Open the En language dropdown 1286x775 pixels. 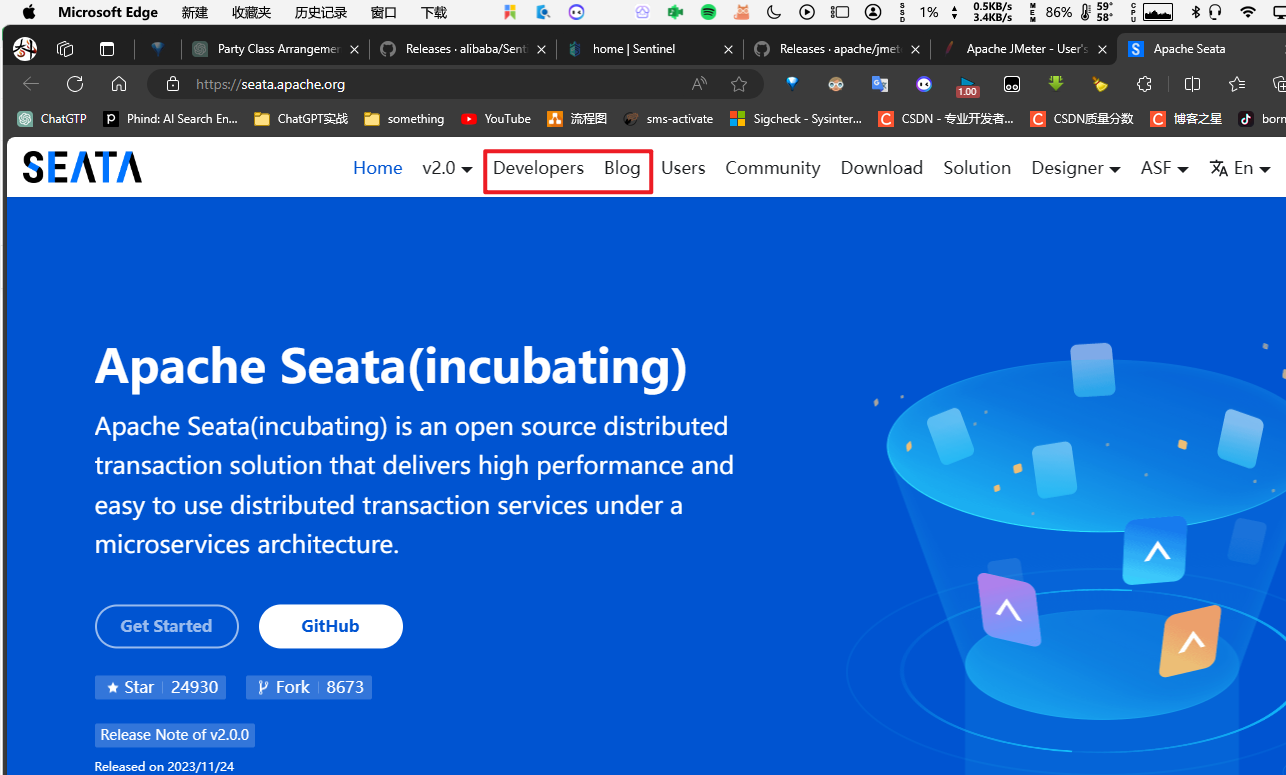1240,168
